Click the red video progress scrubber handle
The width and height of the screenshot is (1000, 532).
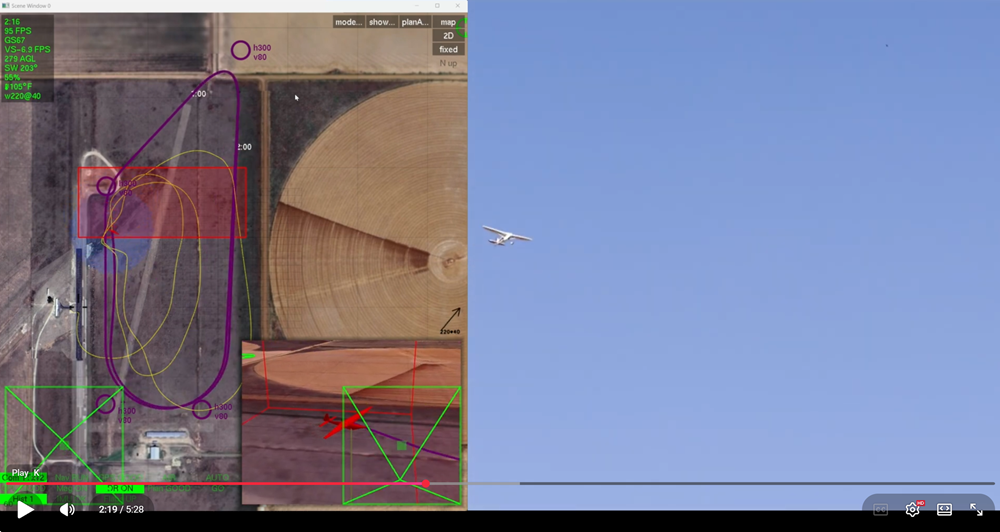(x=426, y=484)
